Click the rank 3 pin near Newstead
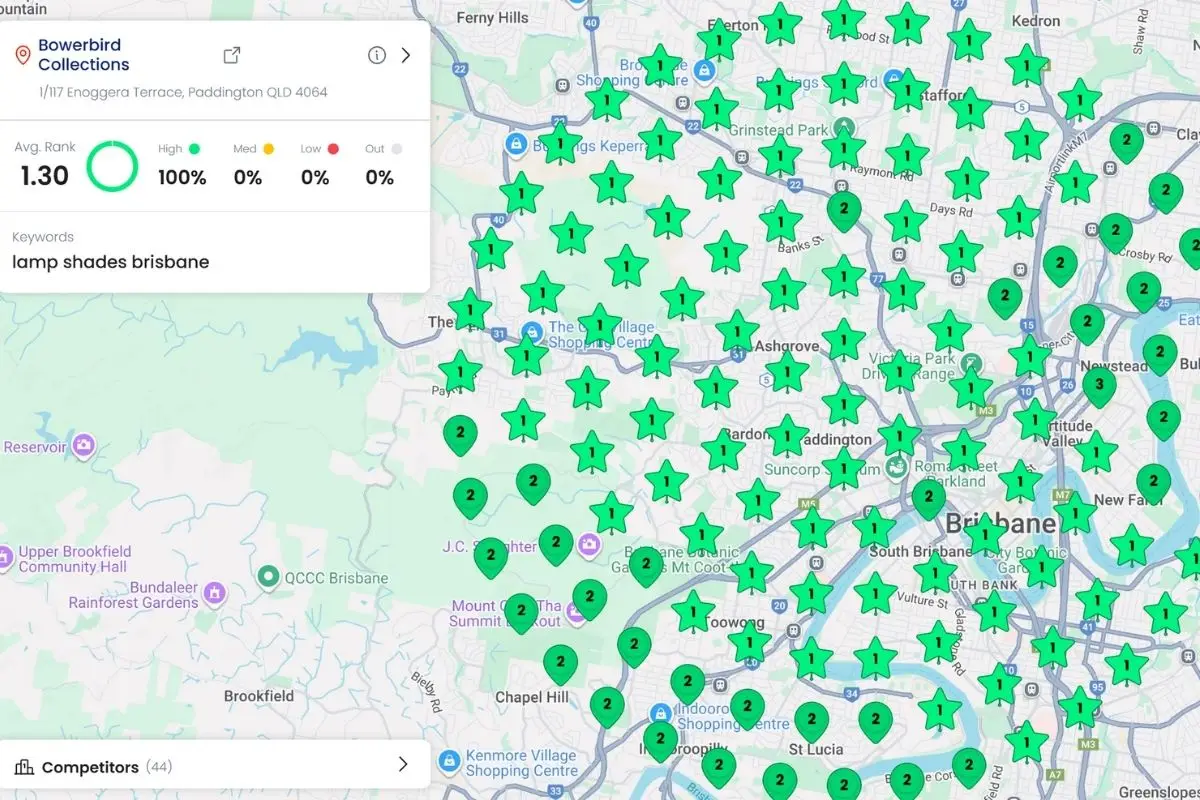1200x800 pixels. (x=1099, y=385)
